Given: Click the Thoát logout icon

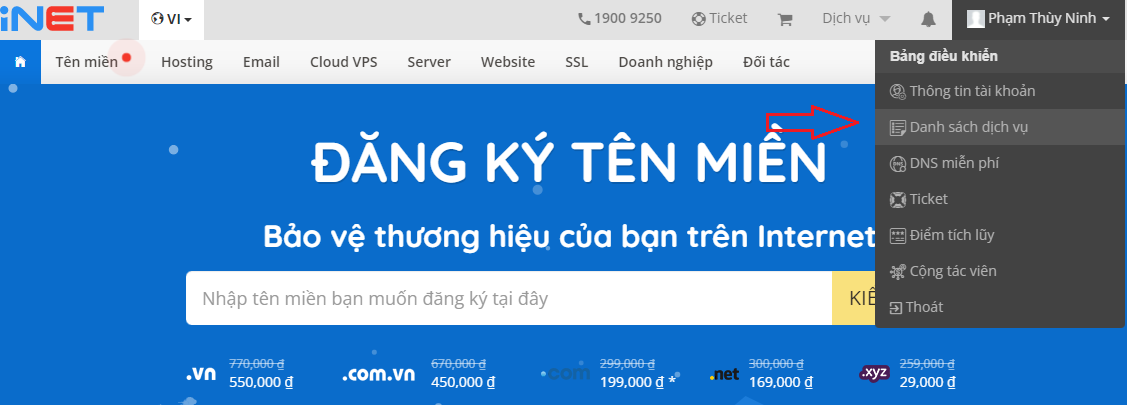Looking at the screenshot, I should click(x=896, y=308).
